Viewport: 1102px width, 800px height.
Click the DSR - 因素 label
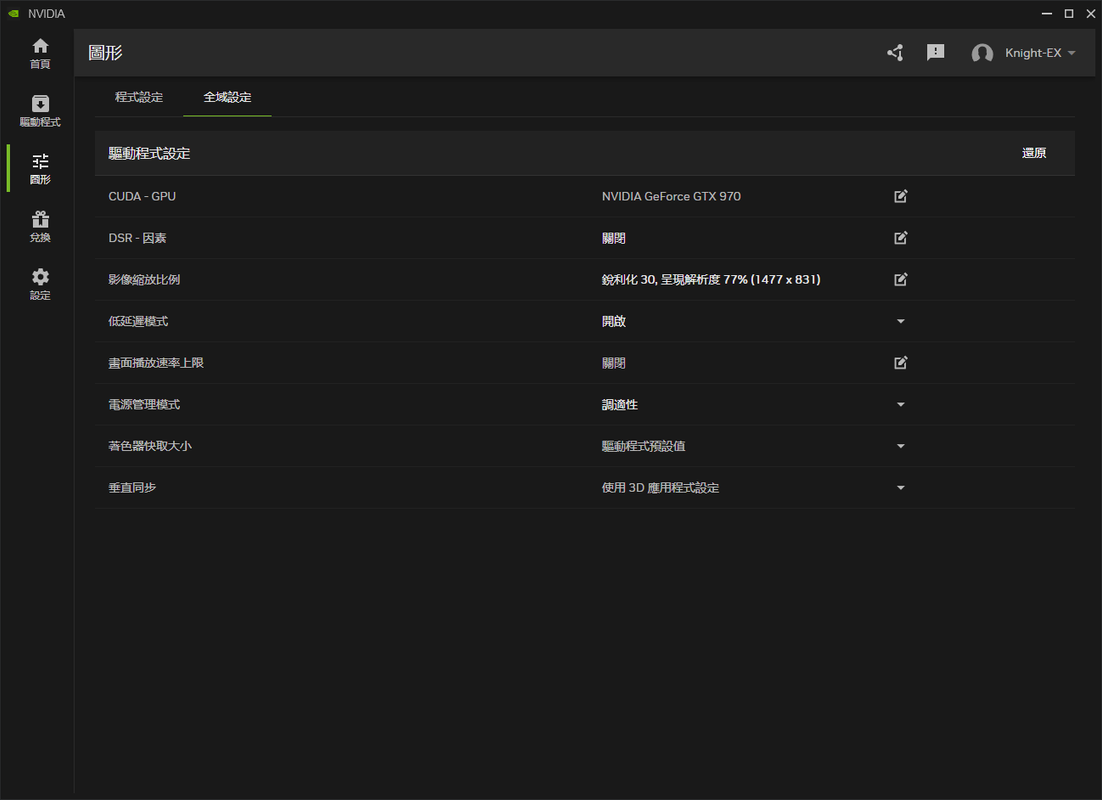point(137,238)
